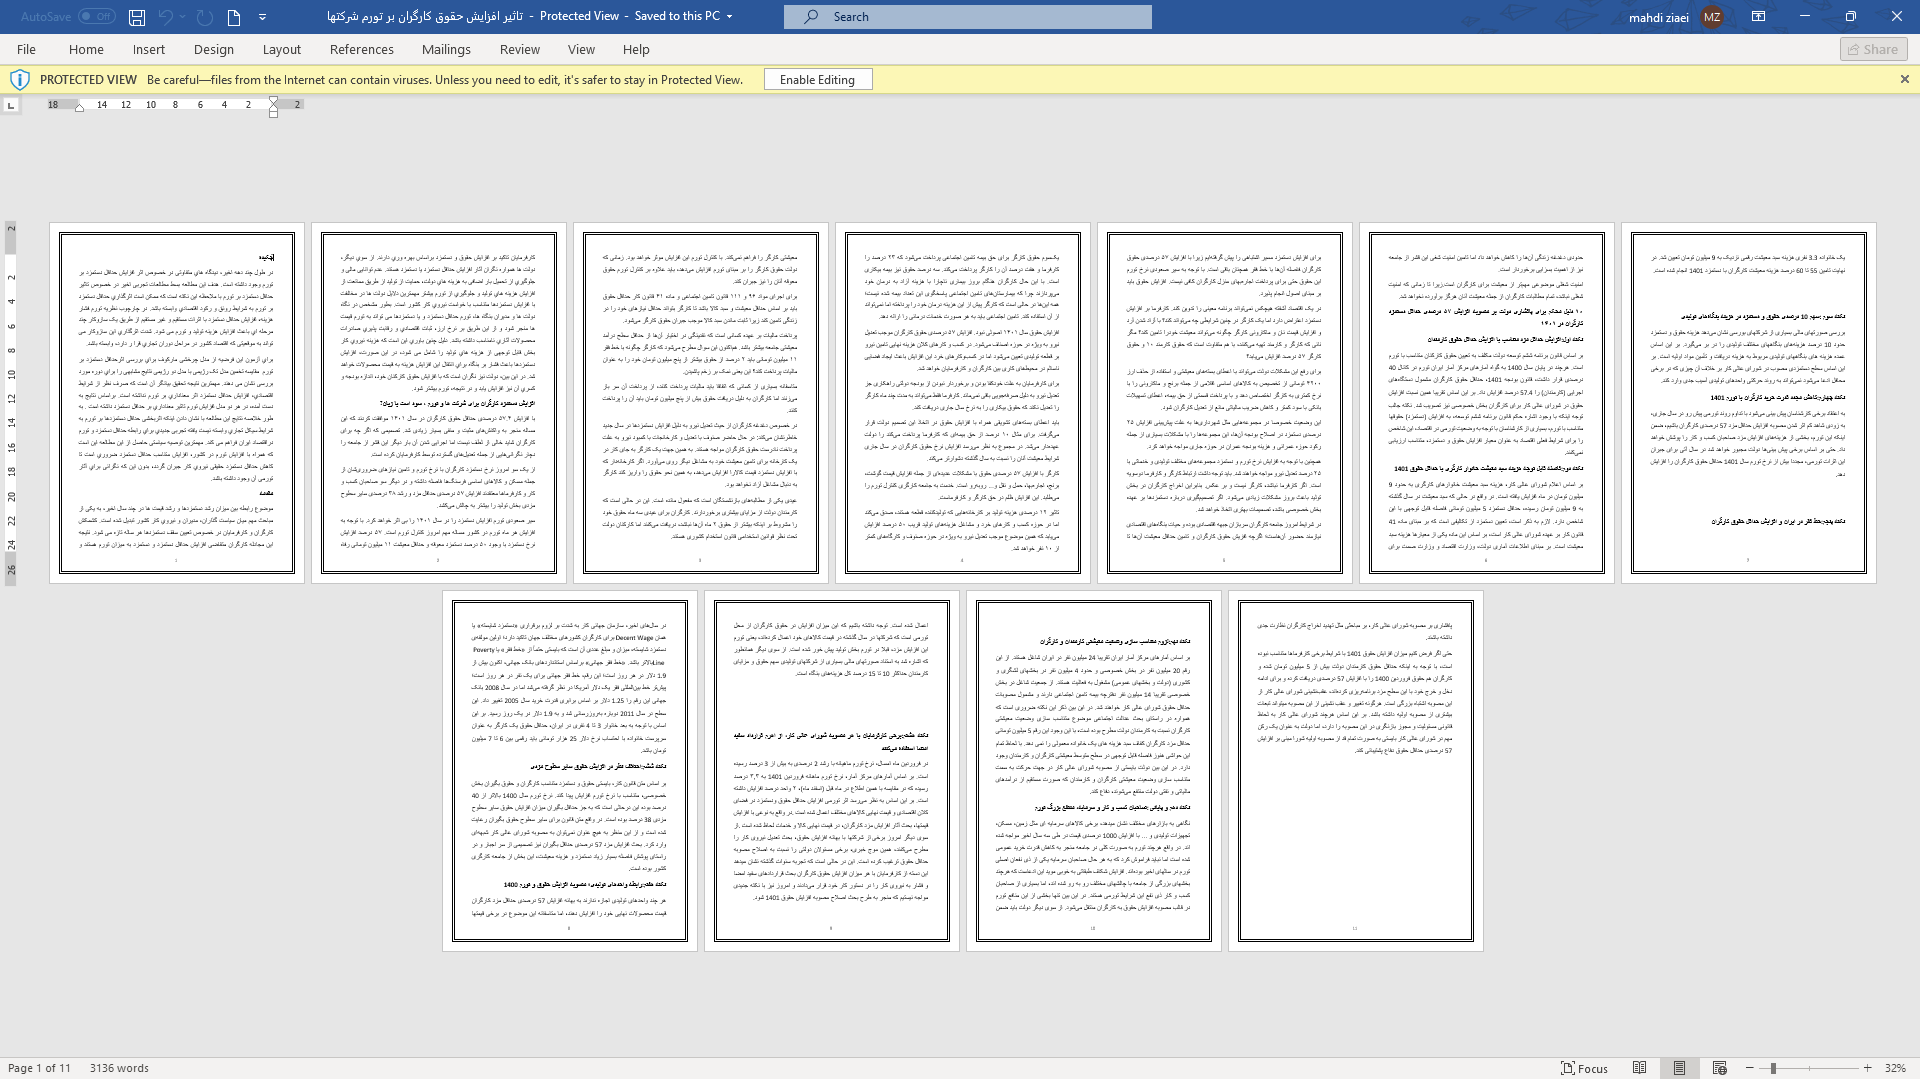1920x1080 pixels.
Task: Click the Protected View shield icon
Action: (19, 80)
